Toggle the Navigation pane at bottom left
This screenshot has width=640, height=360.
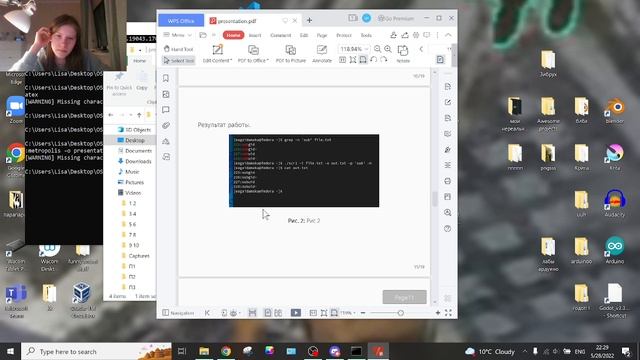[178, 313]
